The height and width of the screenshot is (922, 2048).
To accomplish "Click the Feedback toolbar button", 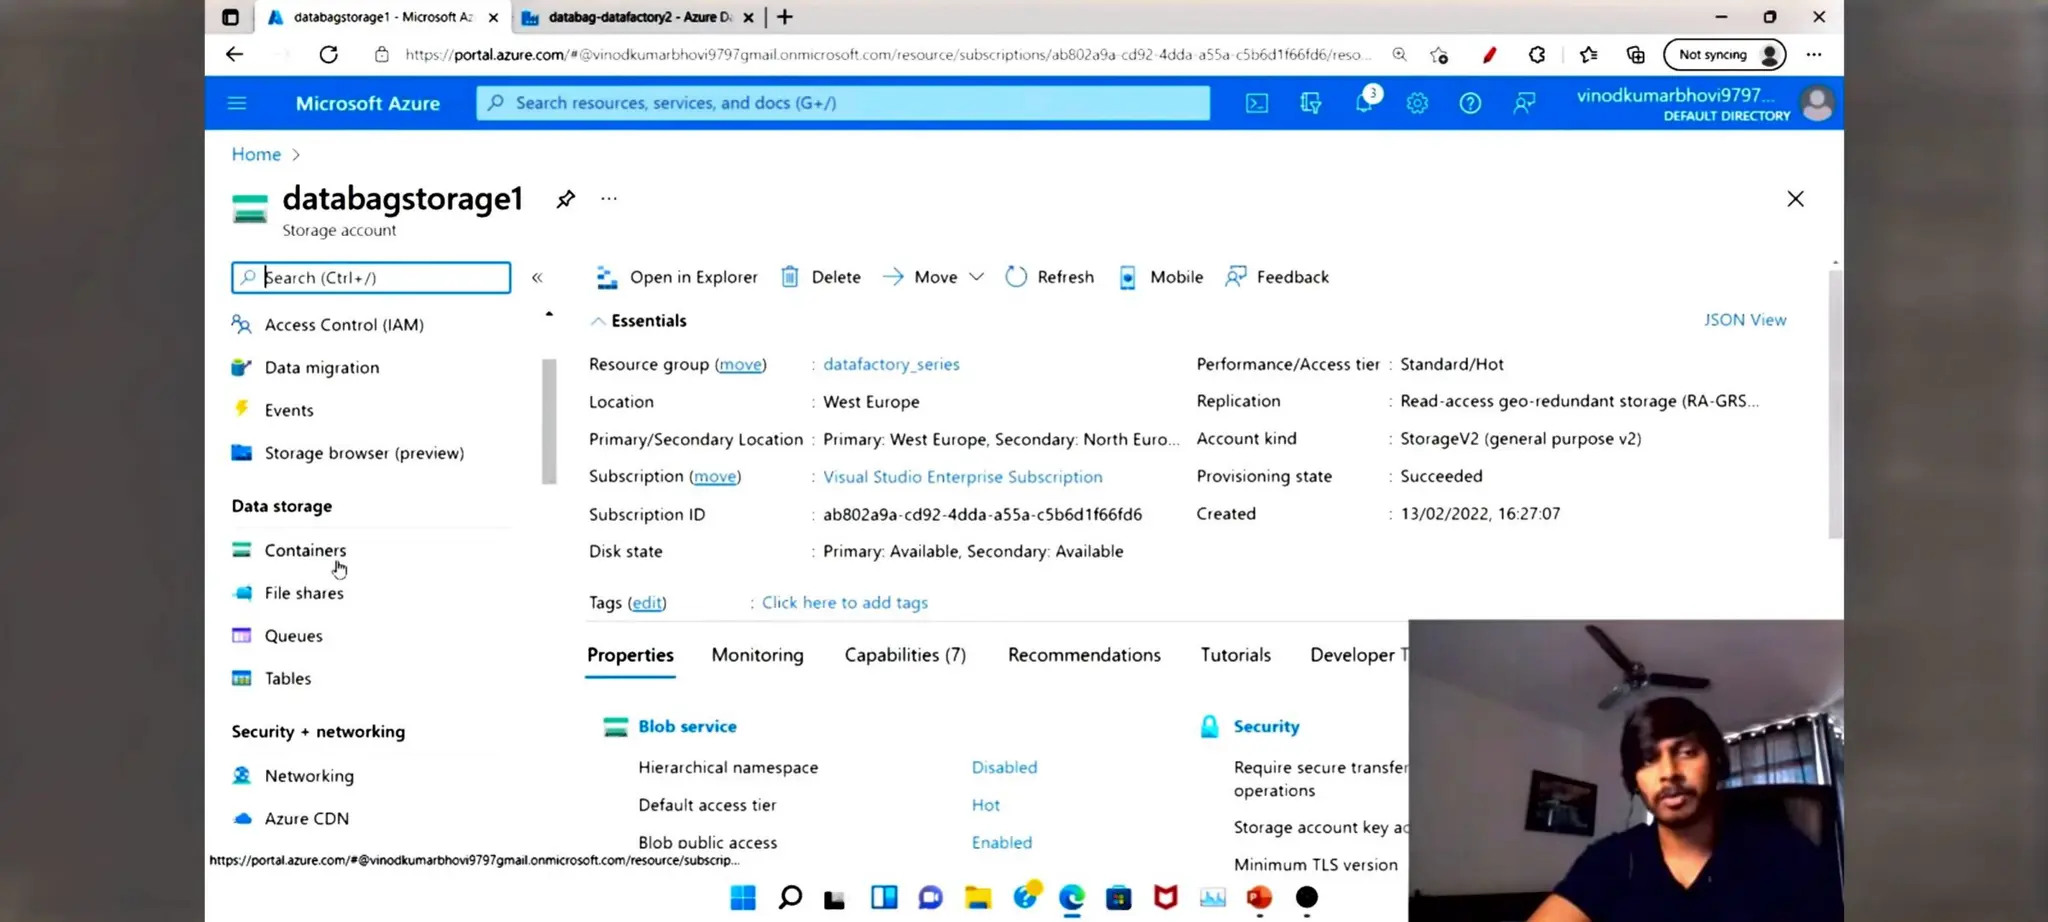I will click(1277, 277).
